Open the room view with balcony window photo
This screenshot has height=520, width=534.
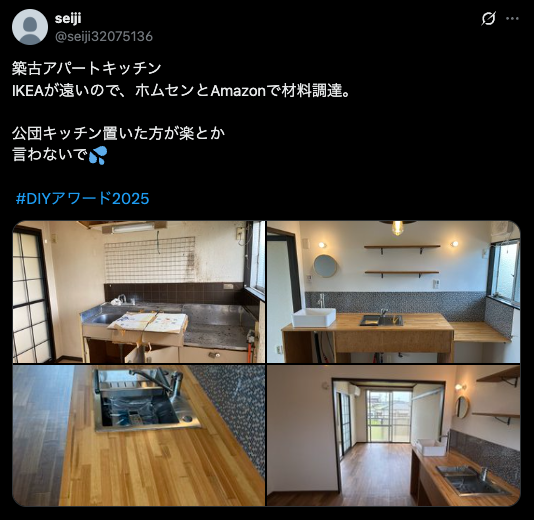pyautogui.click(x=393, y=436)
